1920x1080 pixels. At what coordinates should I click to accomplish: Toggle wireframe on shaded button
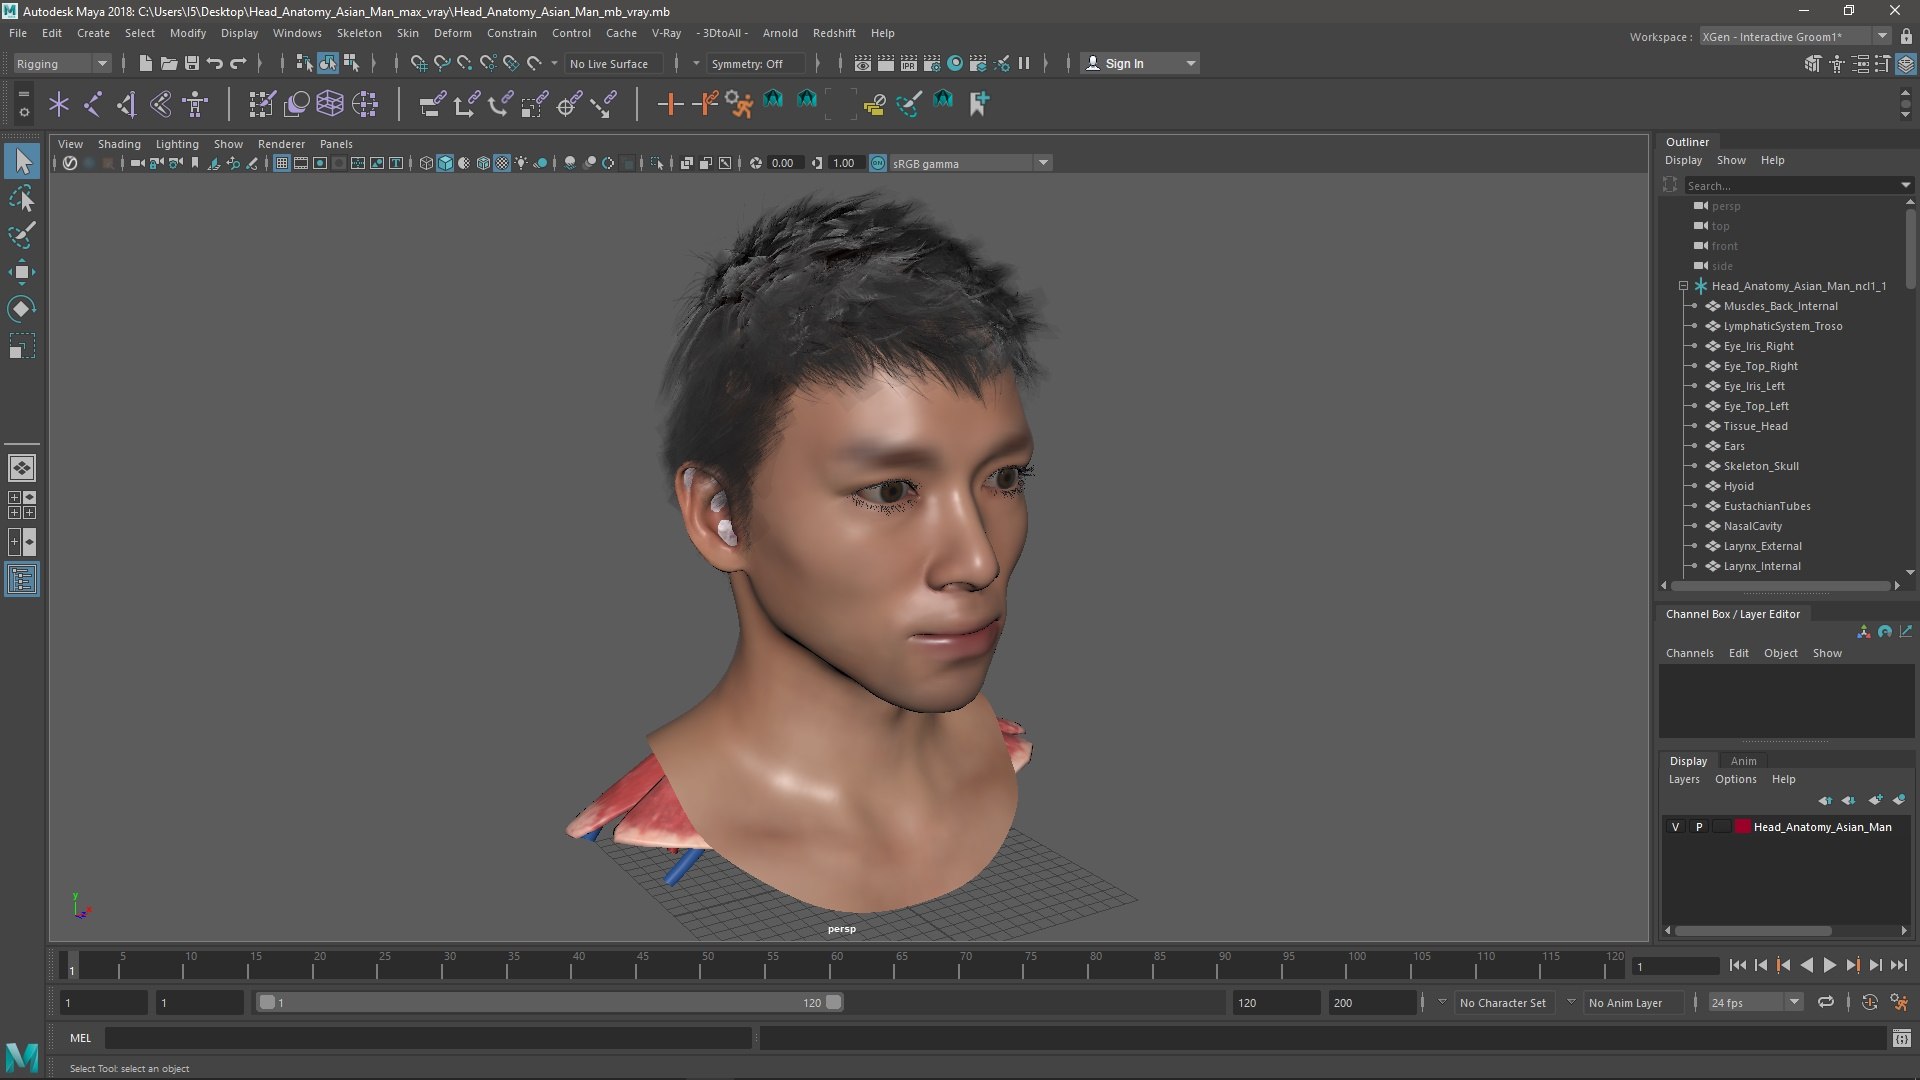[483, 163]
